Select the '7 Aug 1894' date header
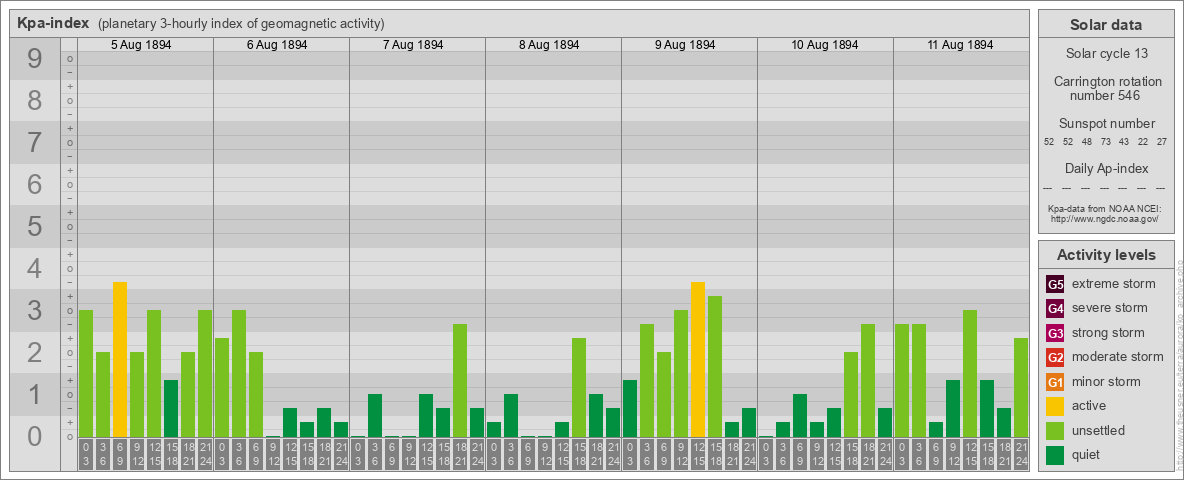 (x=413, y=45)
